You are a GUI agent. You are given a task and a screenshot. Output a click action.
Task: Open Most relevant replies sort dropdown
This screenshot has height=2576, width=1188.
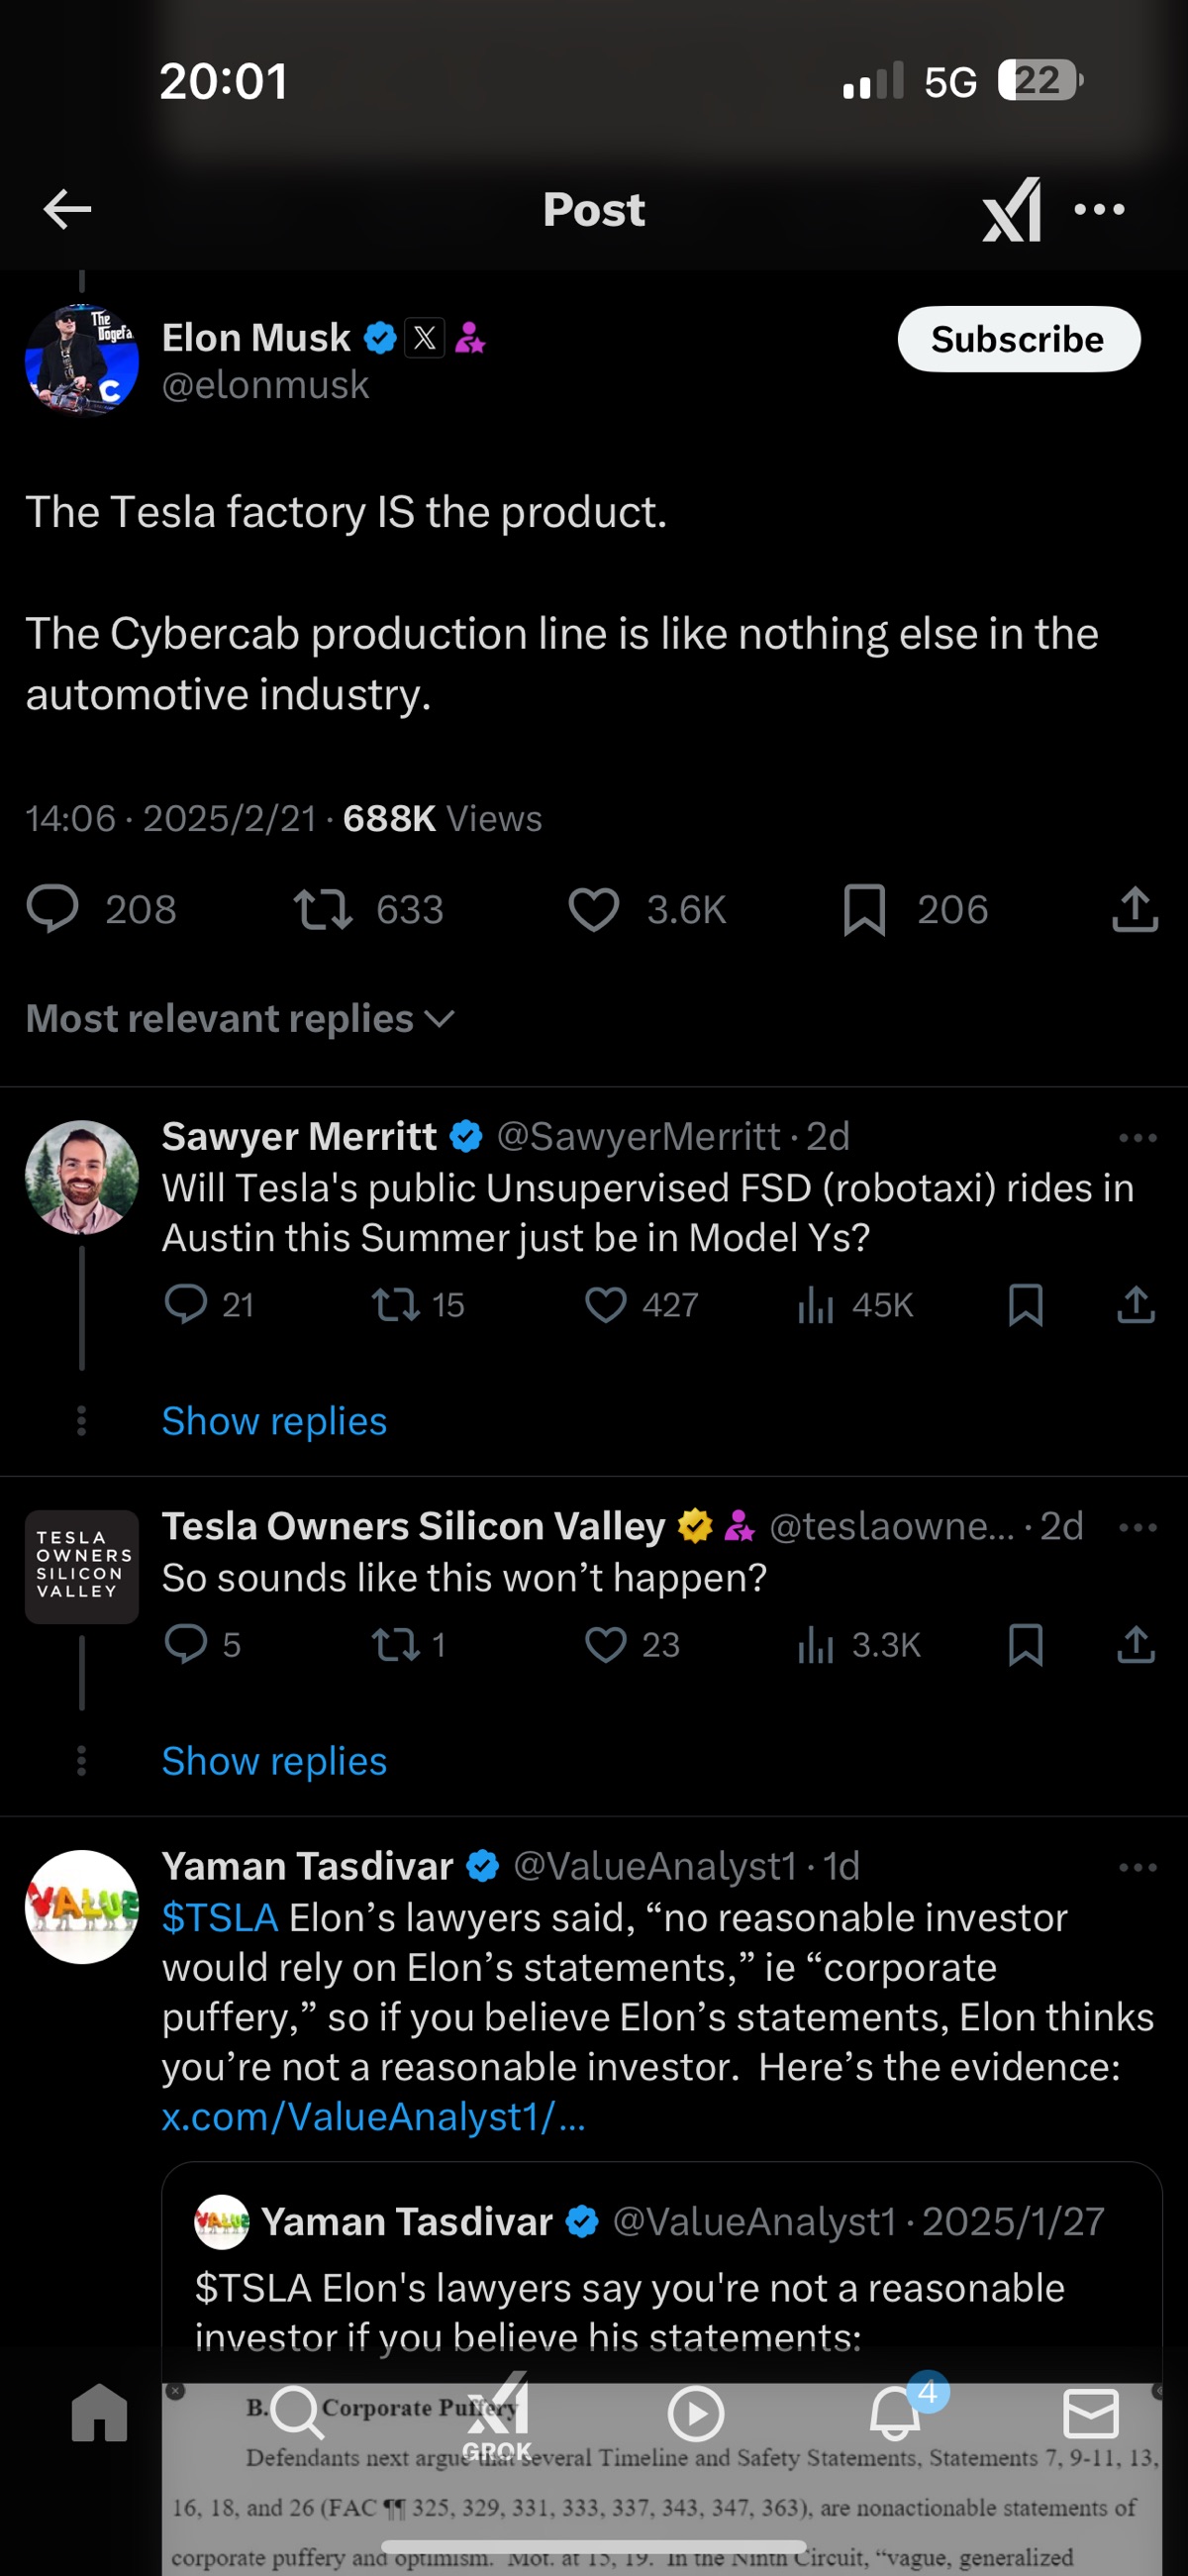tap(240, 1019)
